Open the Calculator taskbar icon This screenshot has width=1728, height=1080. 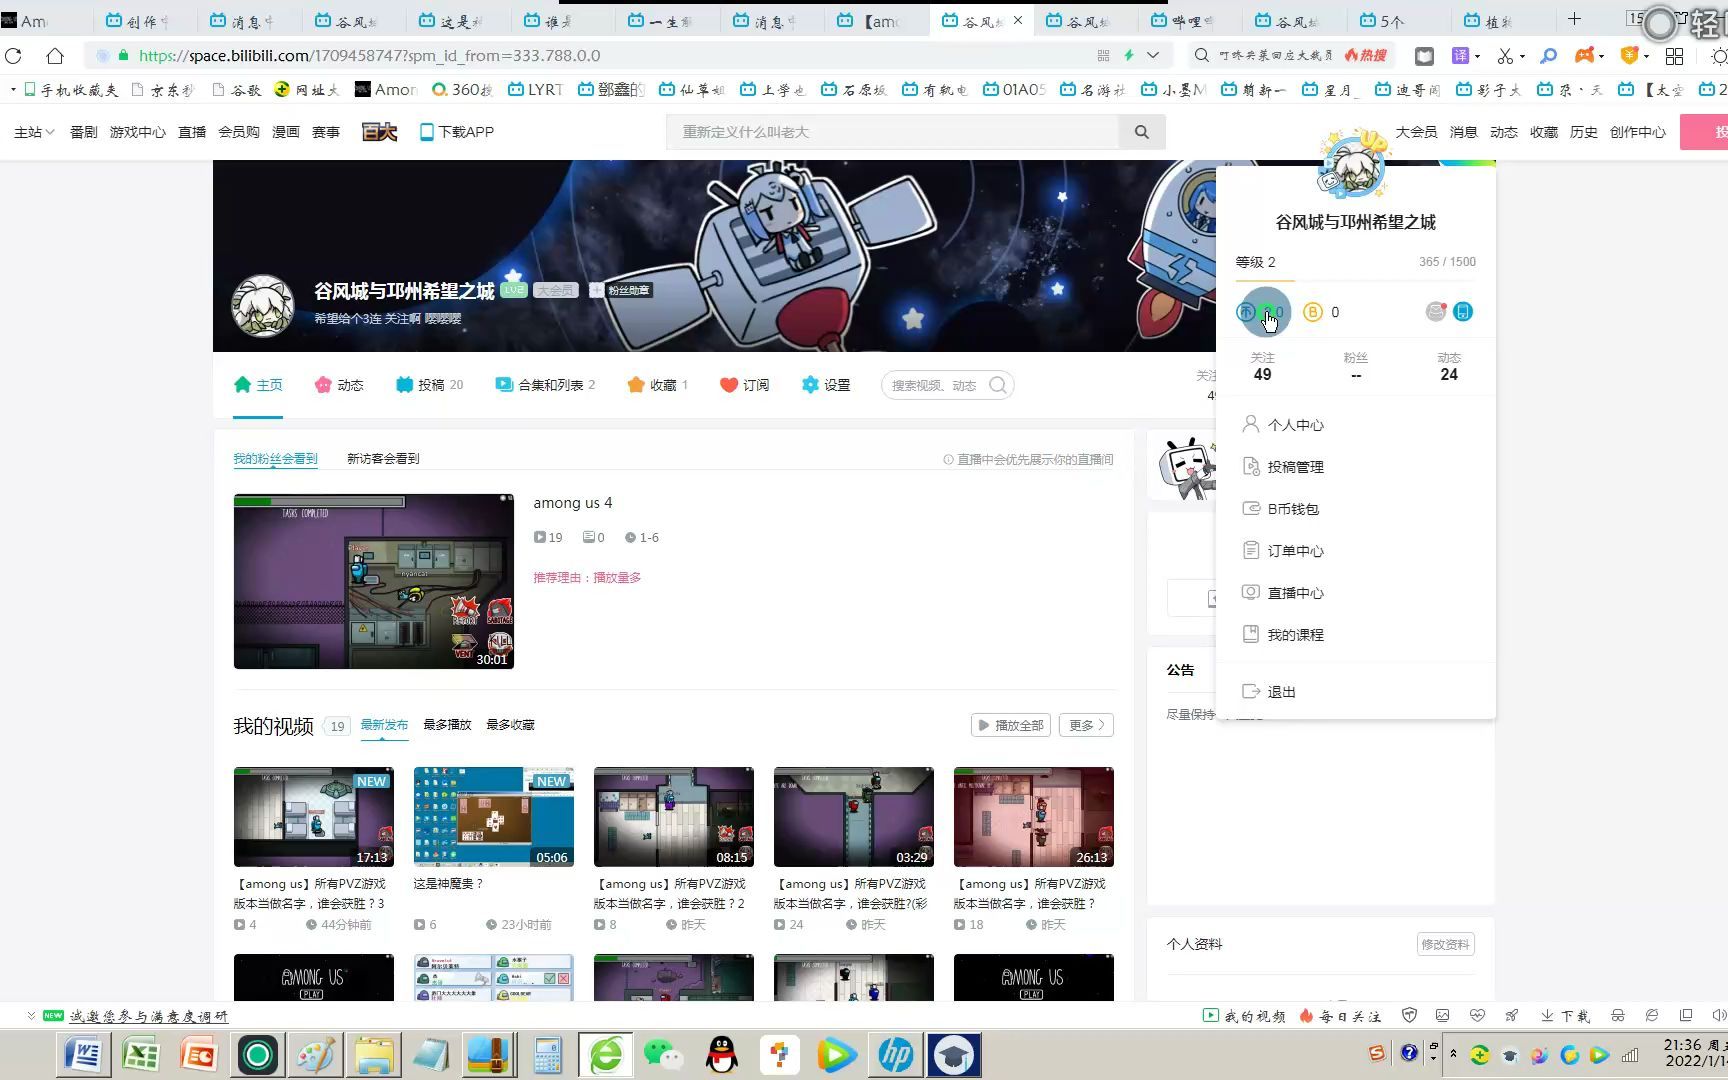point(547,1055)
